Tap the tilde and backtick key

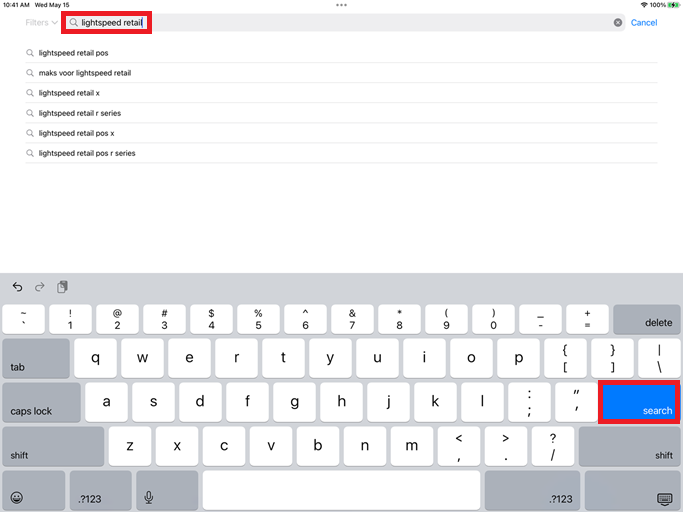[x=24, y=319]
